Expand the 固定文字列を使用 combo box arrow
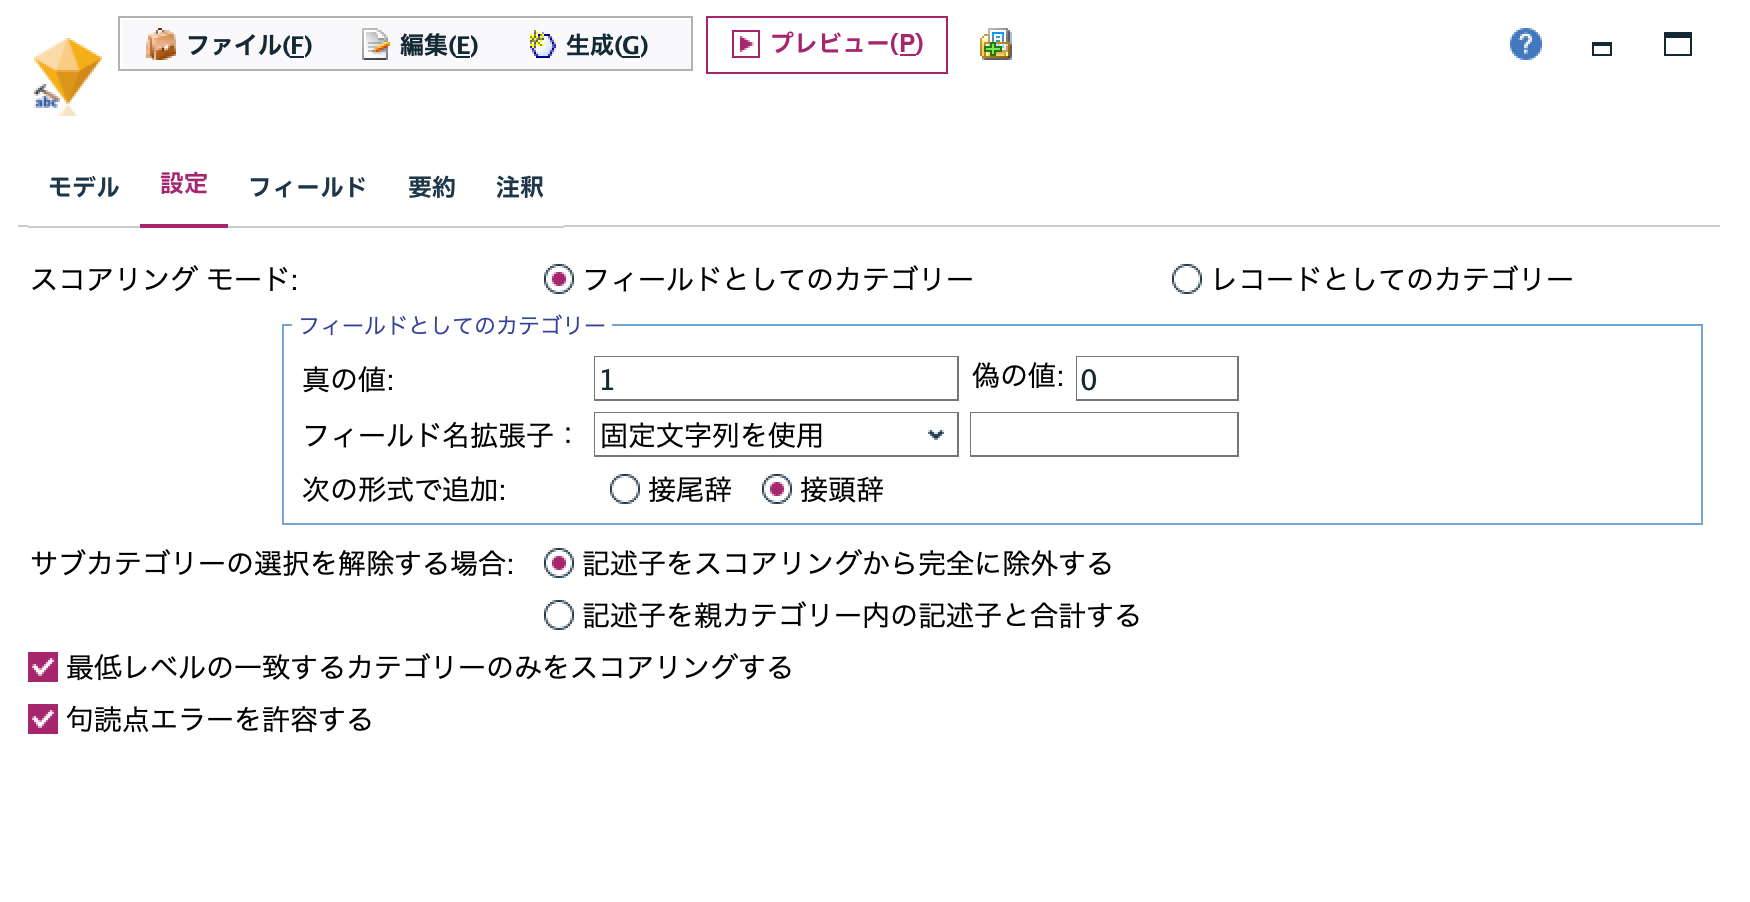This screenshot has height=902, width=1750. click(x=937, y=434)
